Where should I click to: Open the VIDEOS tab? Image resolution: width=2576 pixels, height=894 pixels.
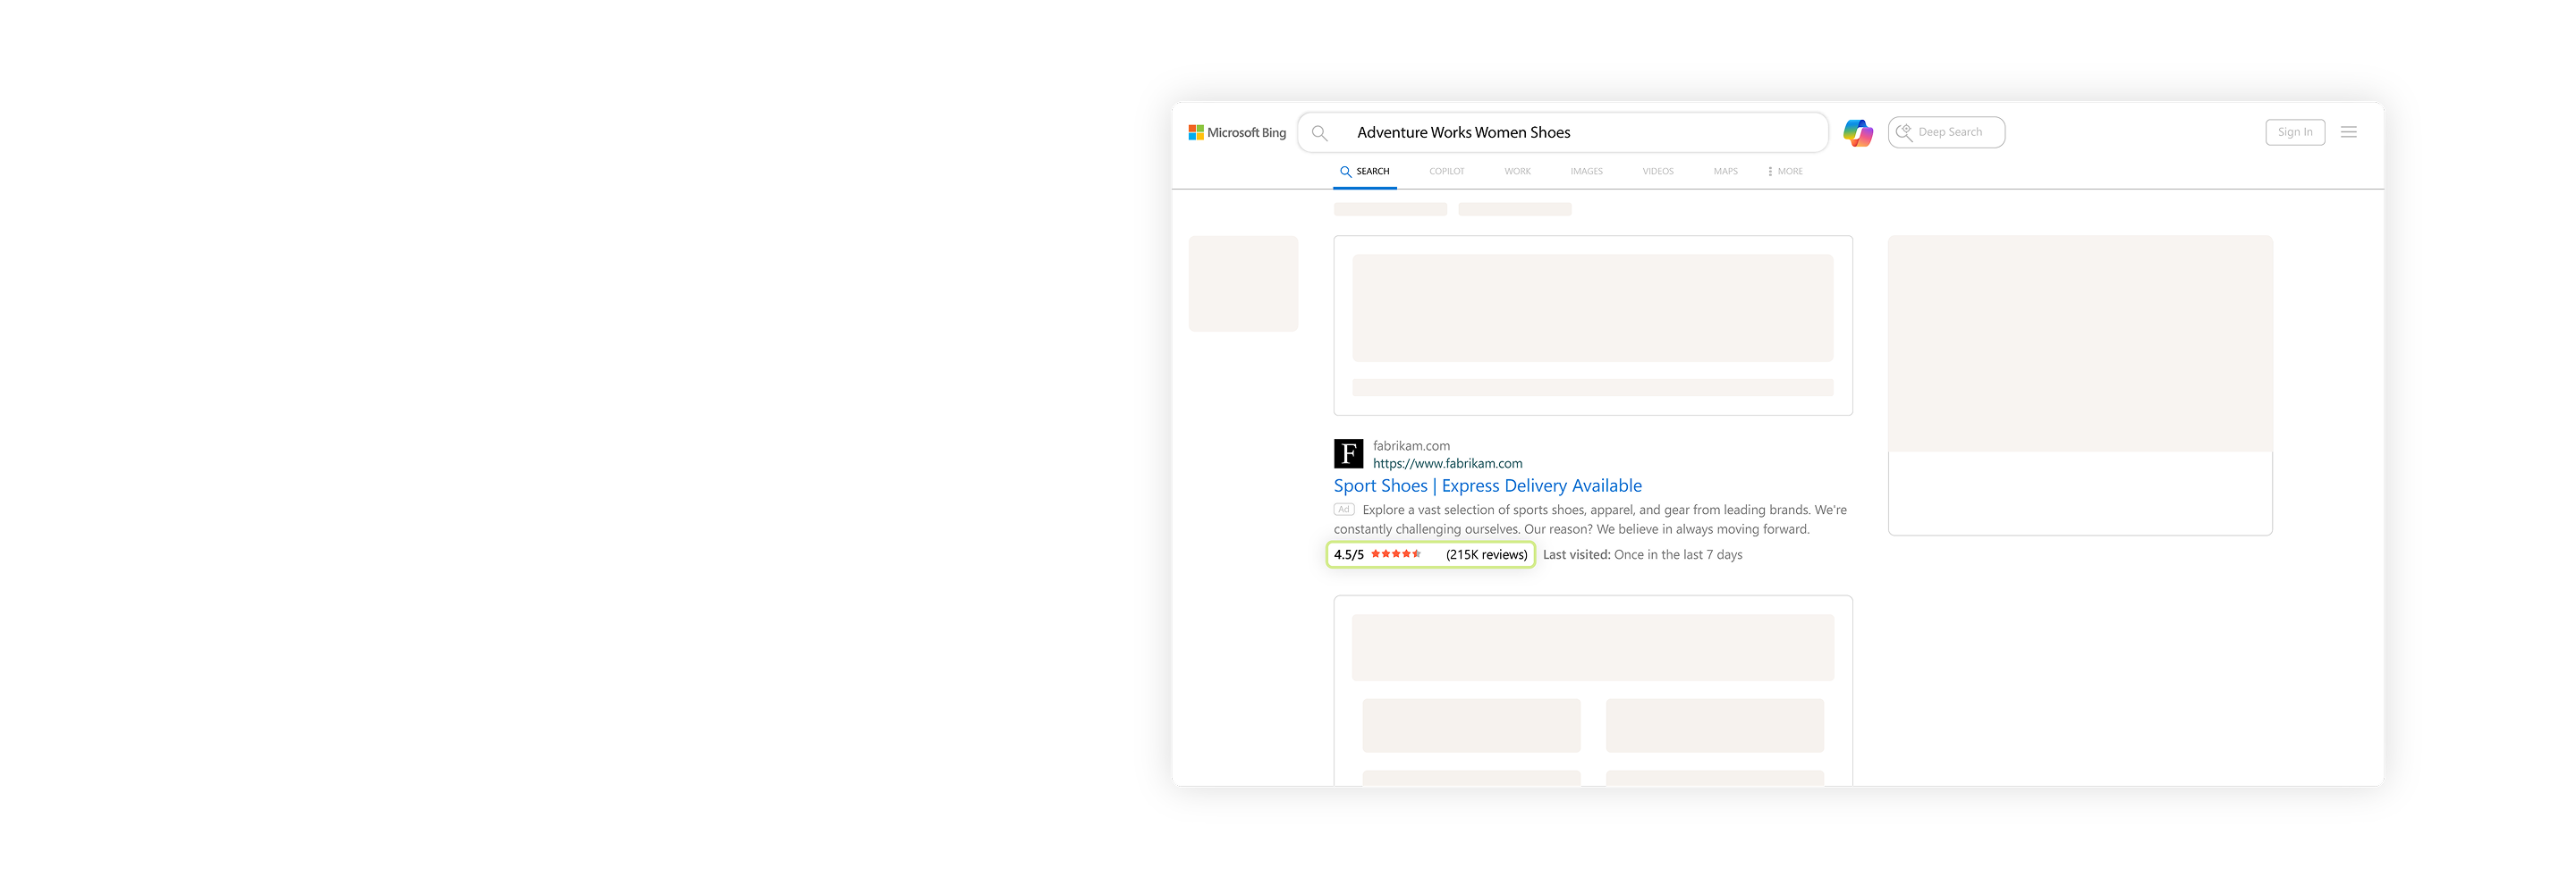click(x=1657, y=172)
